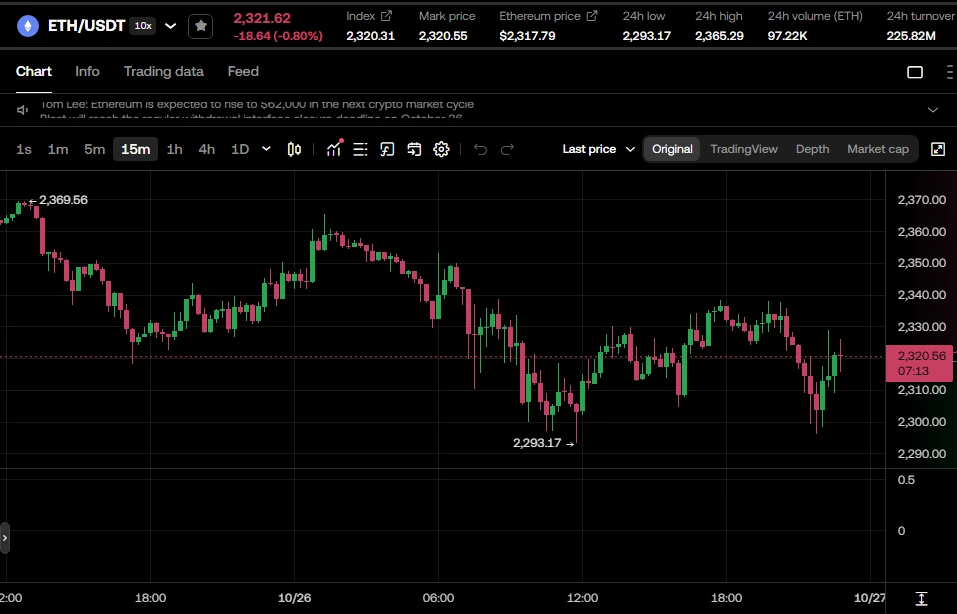Open the Last price dropdown
Image resolution: width=957 pixels, height=614 pixels.
coord(599,150)
